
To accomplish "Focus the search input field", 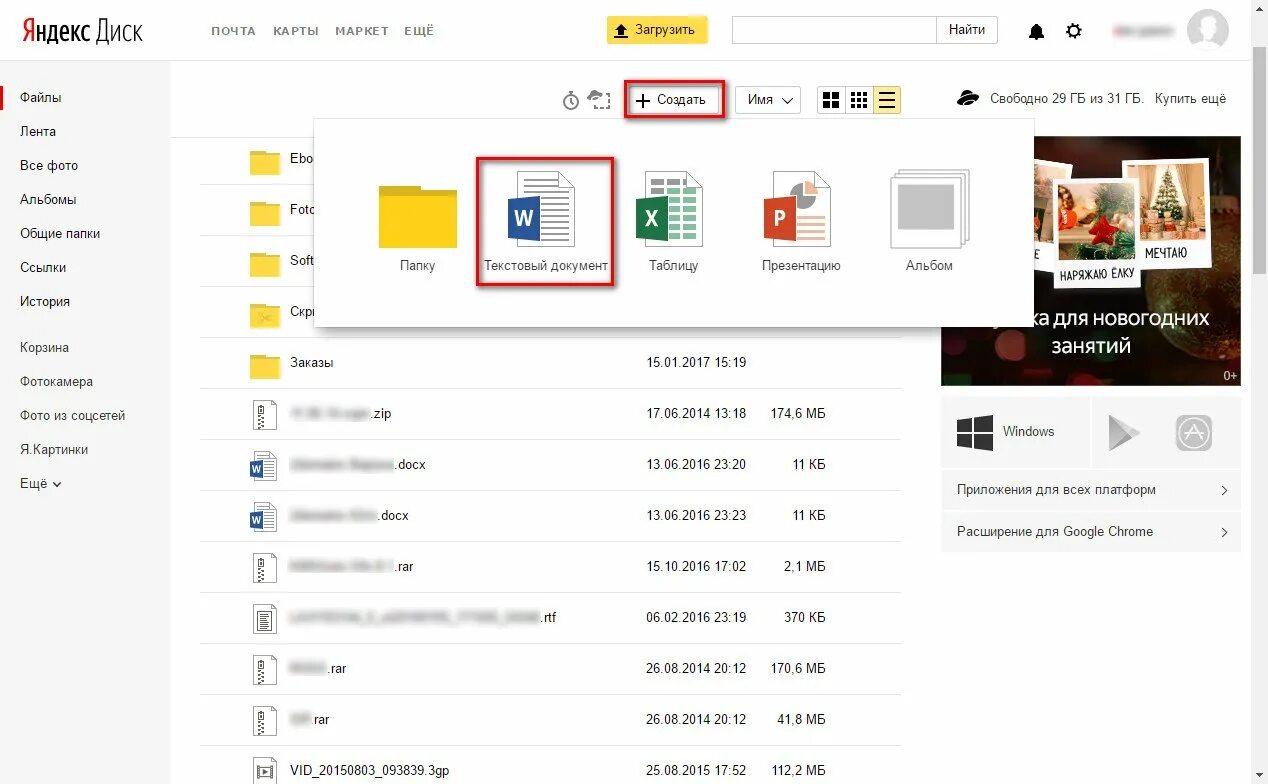I will (834, 30).
